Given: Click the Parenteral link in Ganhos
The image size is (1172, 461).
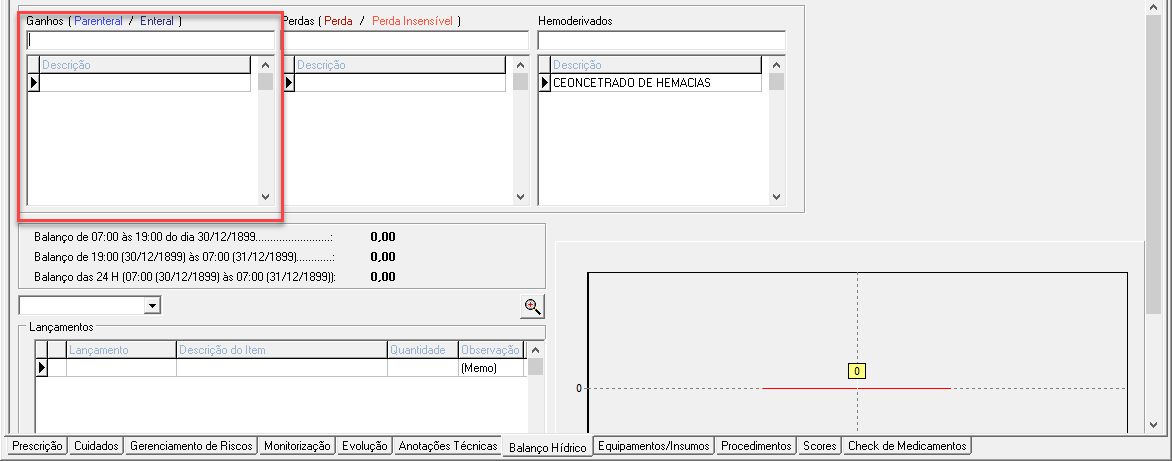Looking at the screenshot, I should pos(99,21).
